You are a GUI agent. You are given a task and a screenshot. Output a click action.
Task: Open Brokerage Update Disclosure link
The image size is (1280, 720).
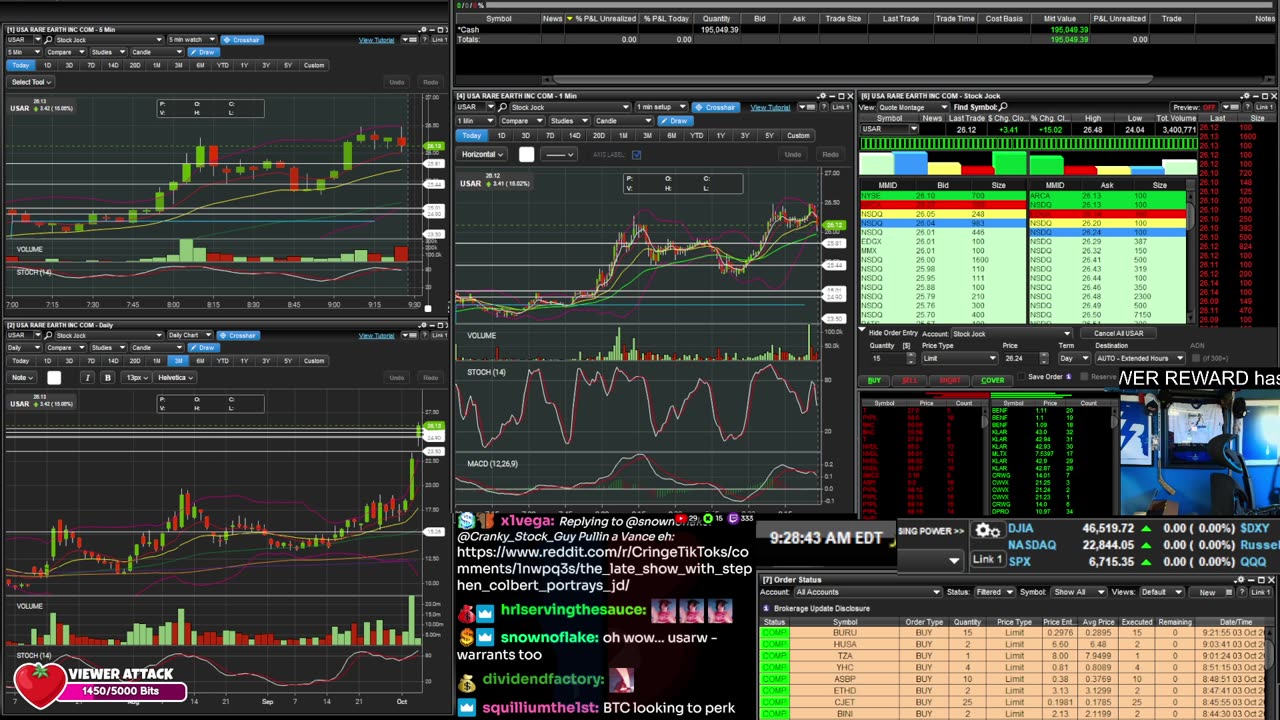pos(822,608)
